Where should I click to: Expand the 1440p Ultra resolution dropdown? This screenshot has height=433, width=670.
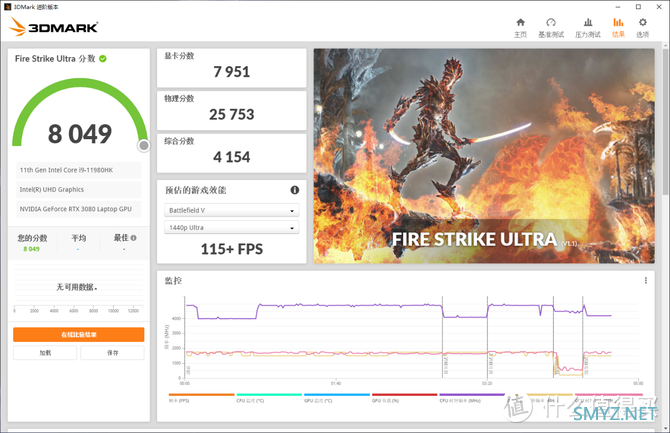[x=231, y=228]
